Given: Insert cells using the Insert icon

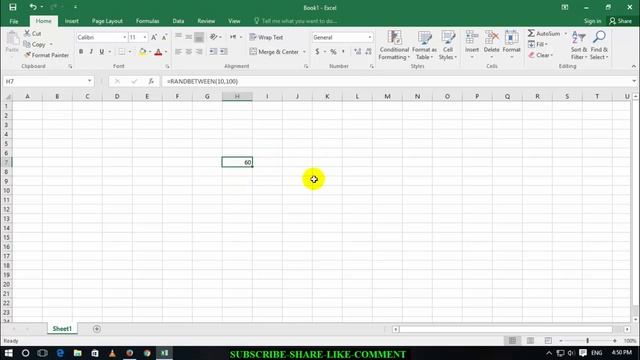Looking at the screenshot, I should click(x=472, y=38).
